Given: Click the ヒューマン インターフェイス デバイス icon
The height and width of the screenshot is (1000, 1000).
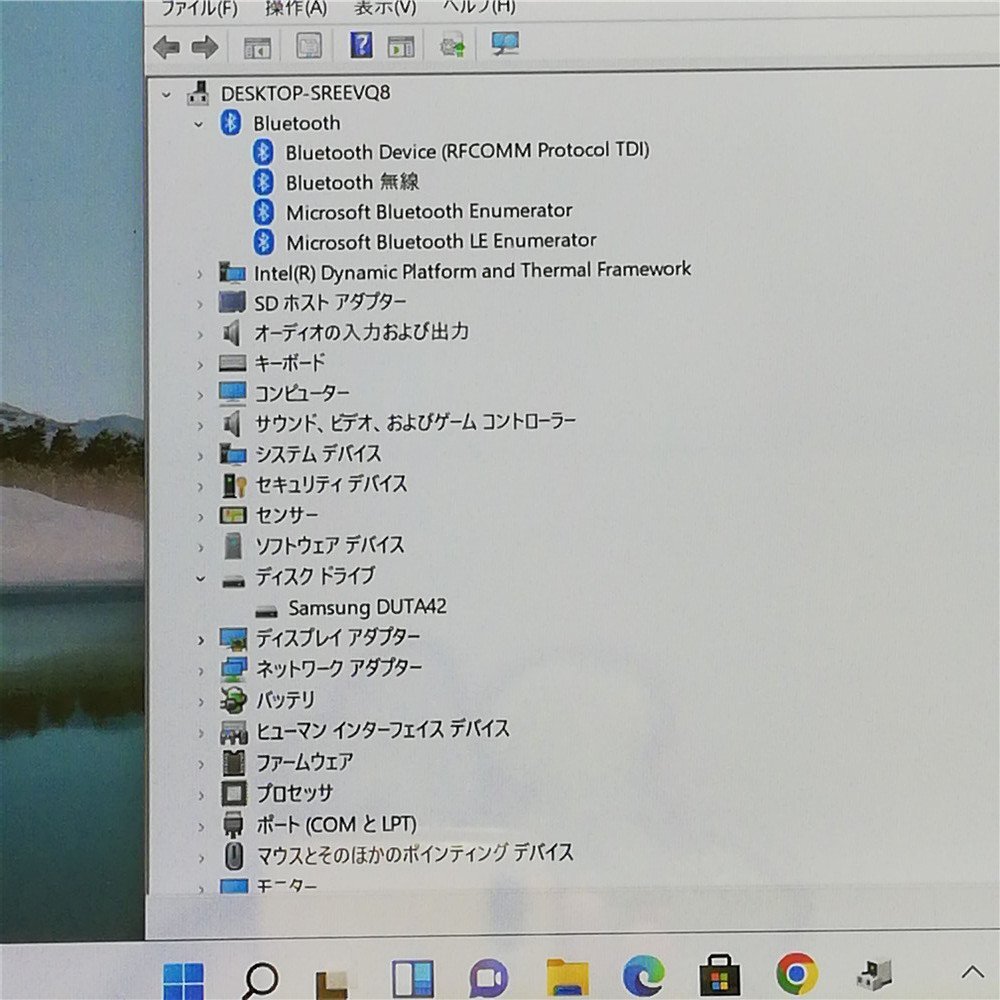Looking at the screenshot, I should pos(234,732).
